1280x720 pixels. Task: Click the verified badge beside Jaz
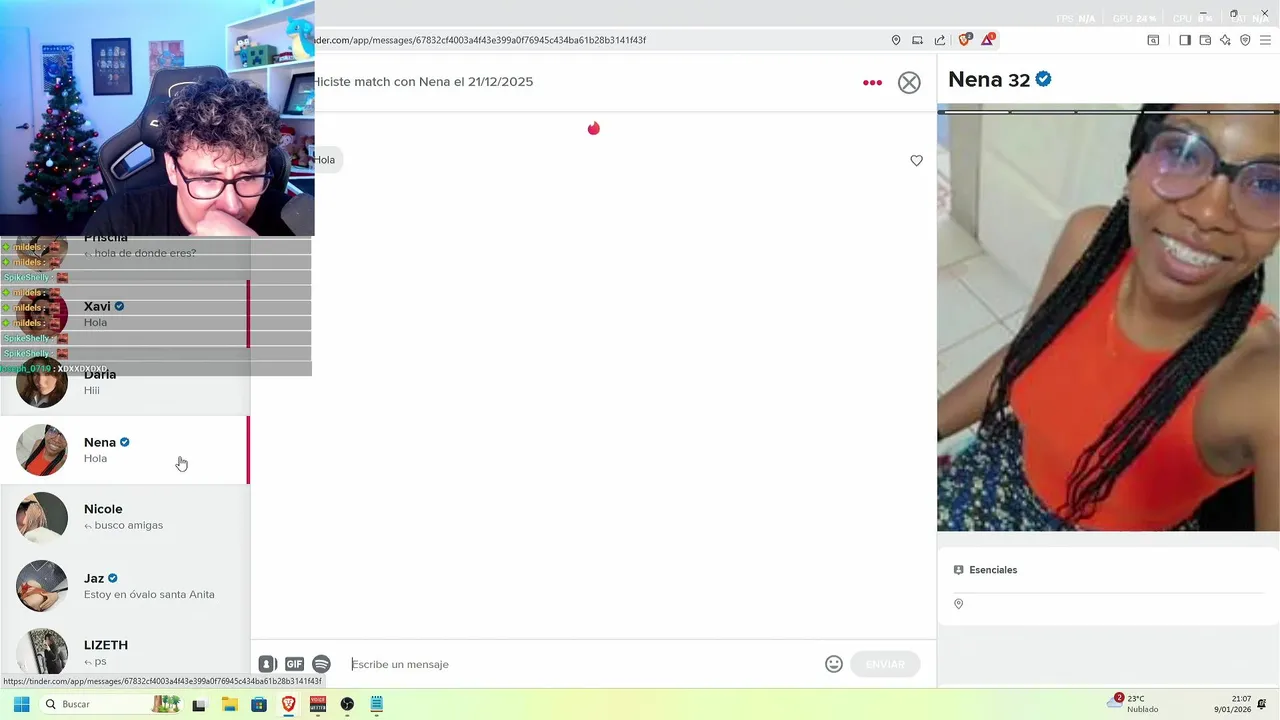click(113, 578)
